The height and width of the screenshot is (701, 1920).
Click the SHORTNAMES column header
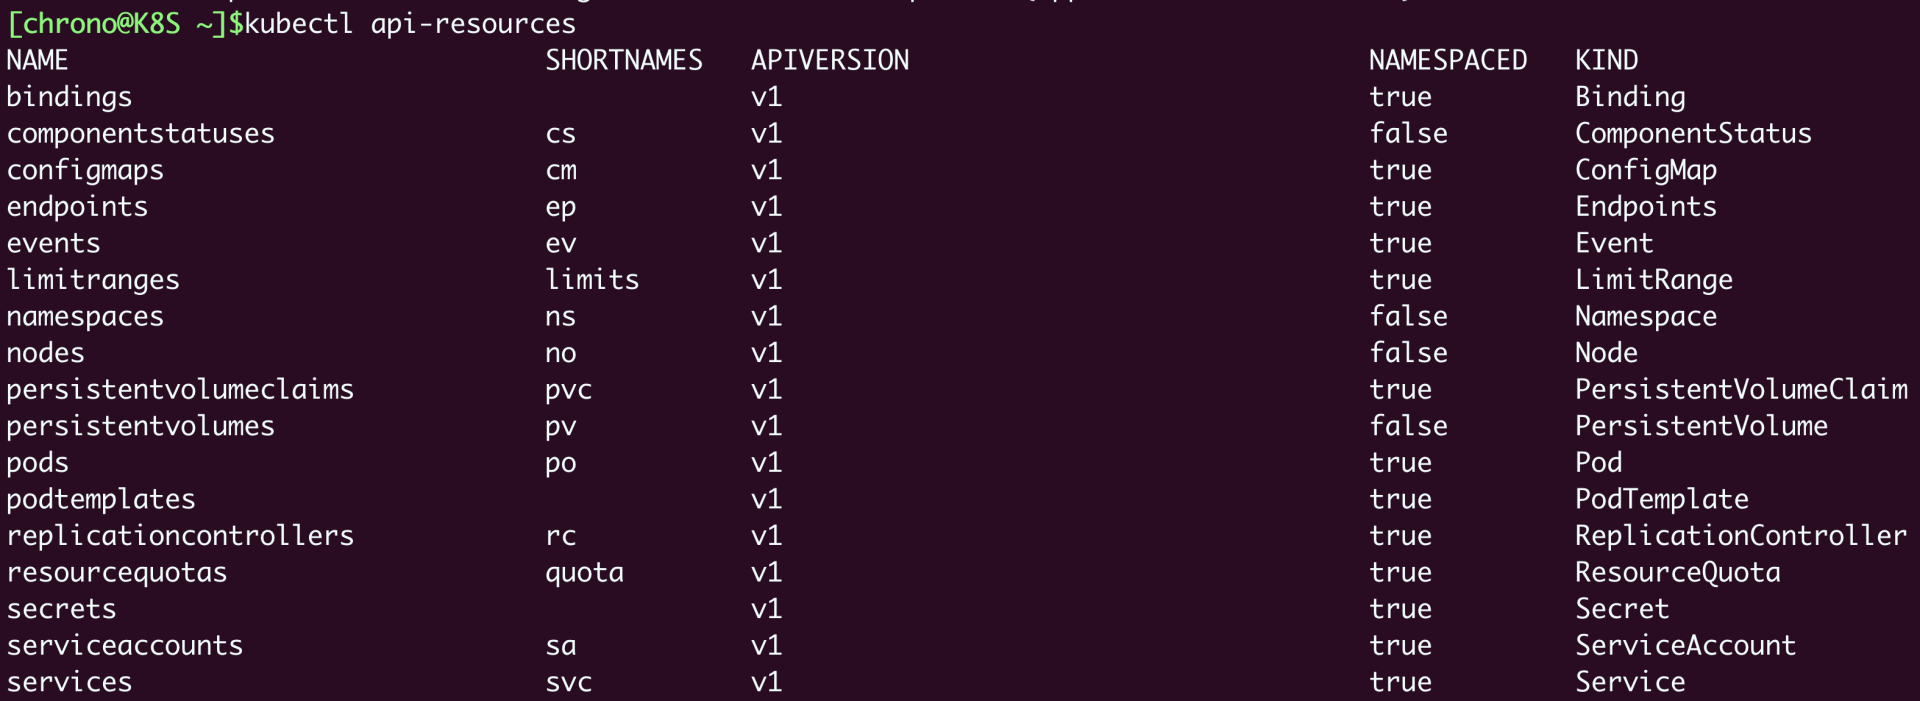click(624, 60)
